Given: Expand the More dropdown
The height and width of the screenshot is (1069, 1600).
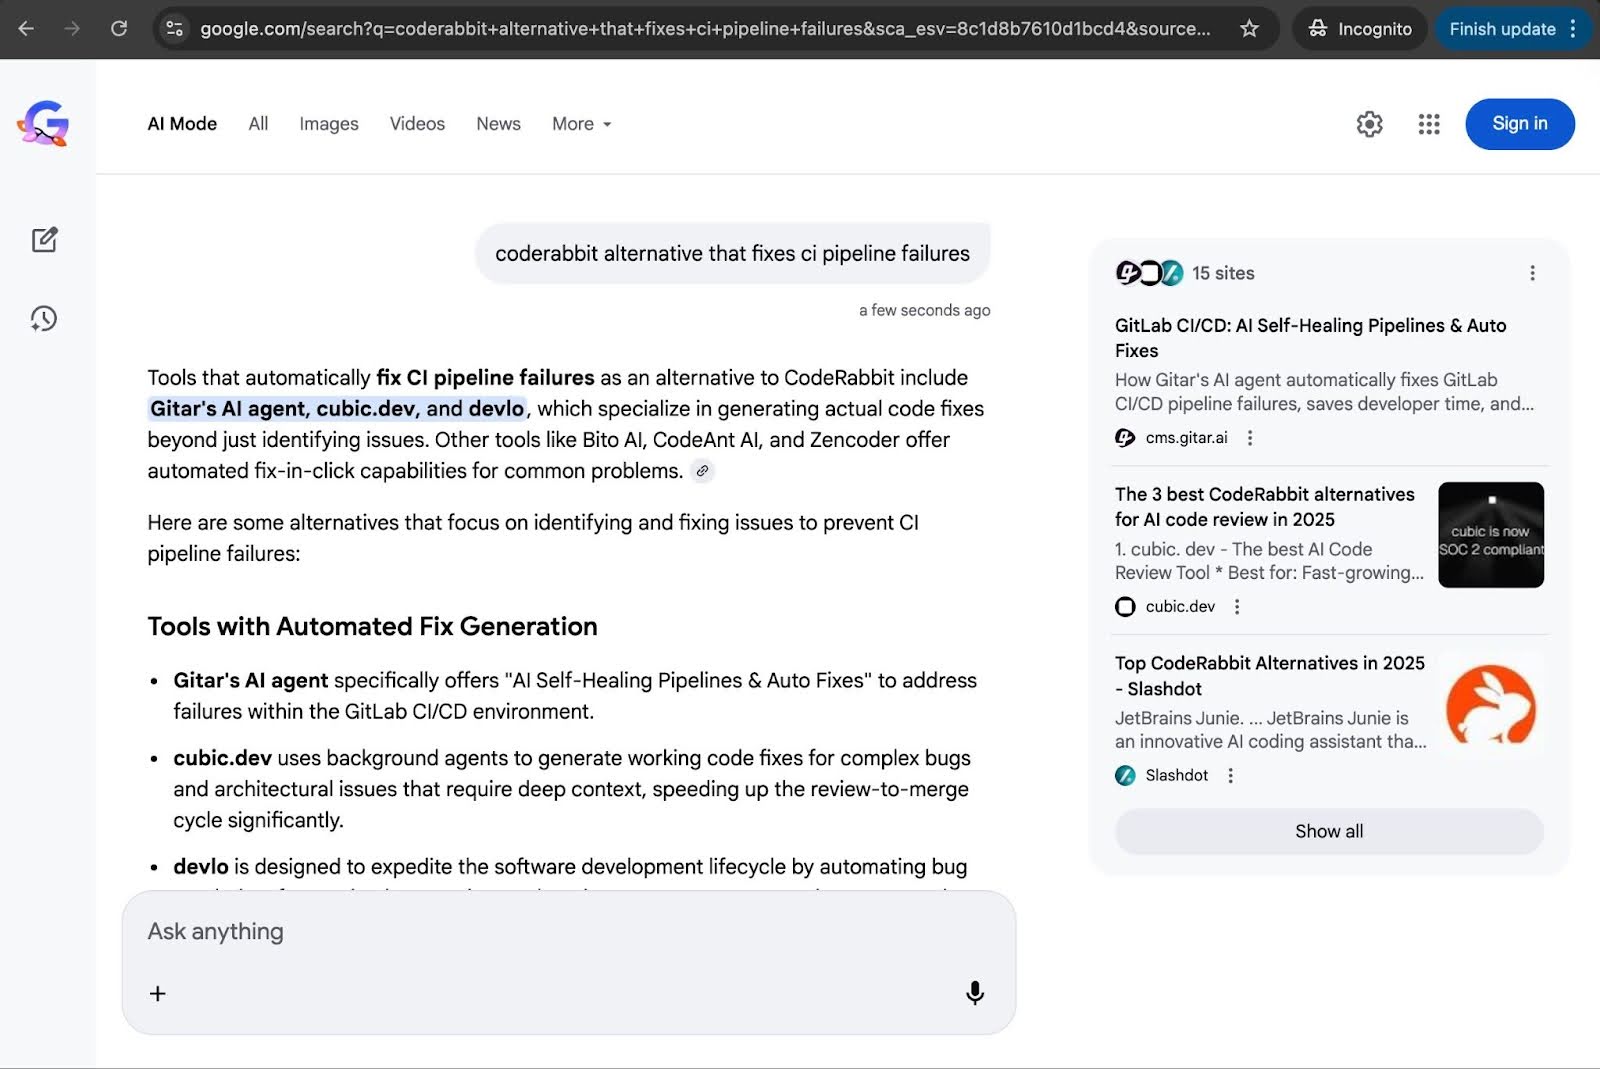Looking at the screenshot, I should click(581, 124).
